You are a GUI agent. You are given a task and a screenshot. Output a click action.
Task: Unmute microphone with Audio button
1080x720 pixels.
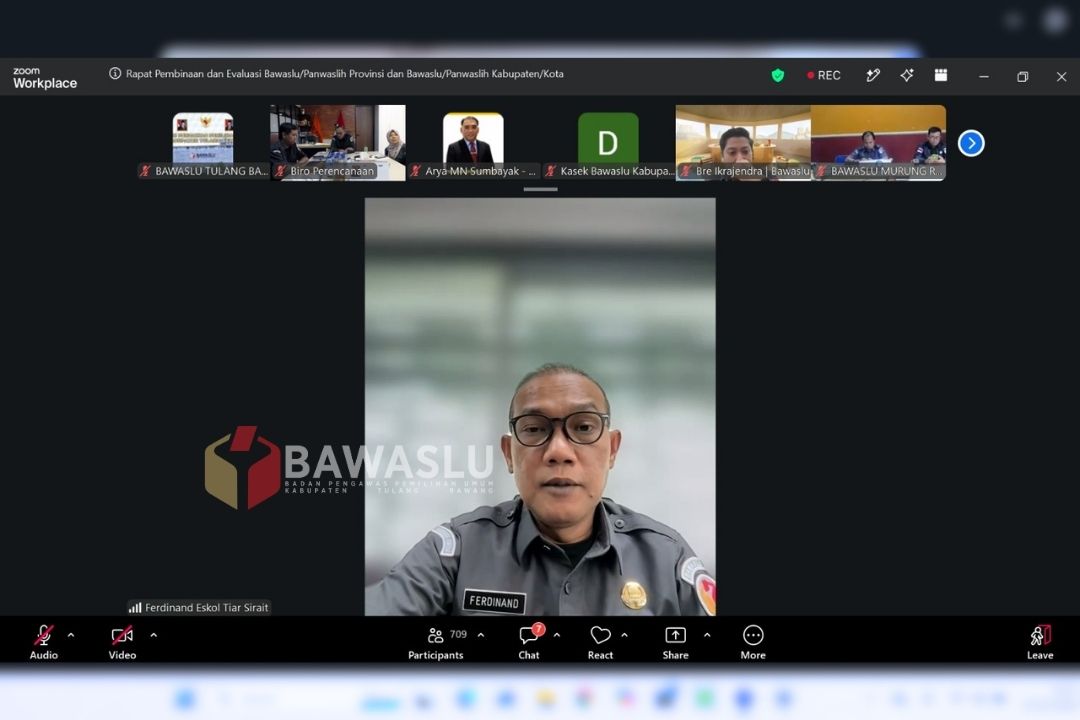coord(43,642)
